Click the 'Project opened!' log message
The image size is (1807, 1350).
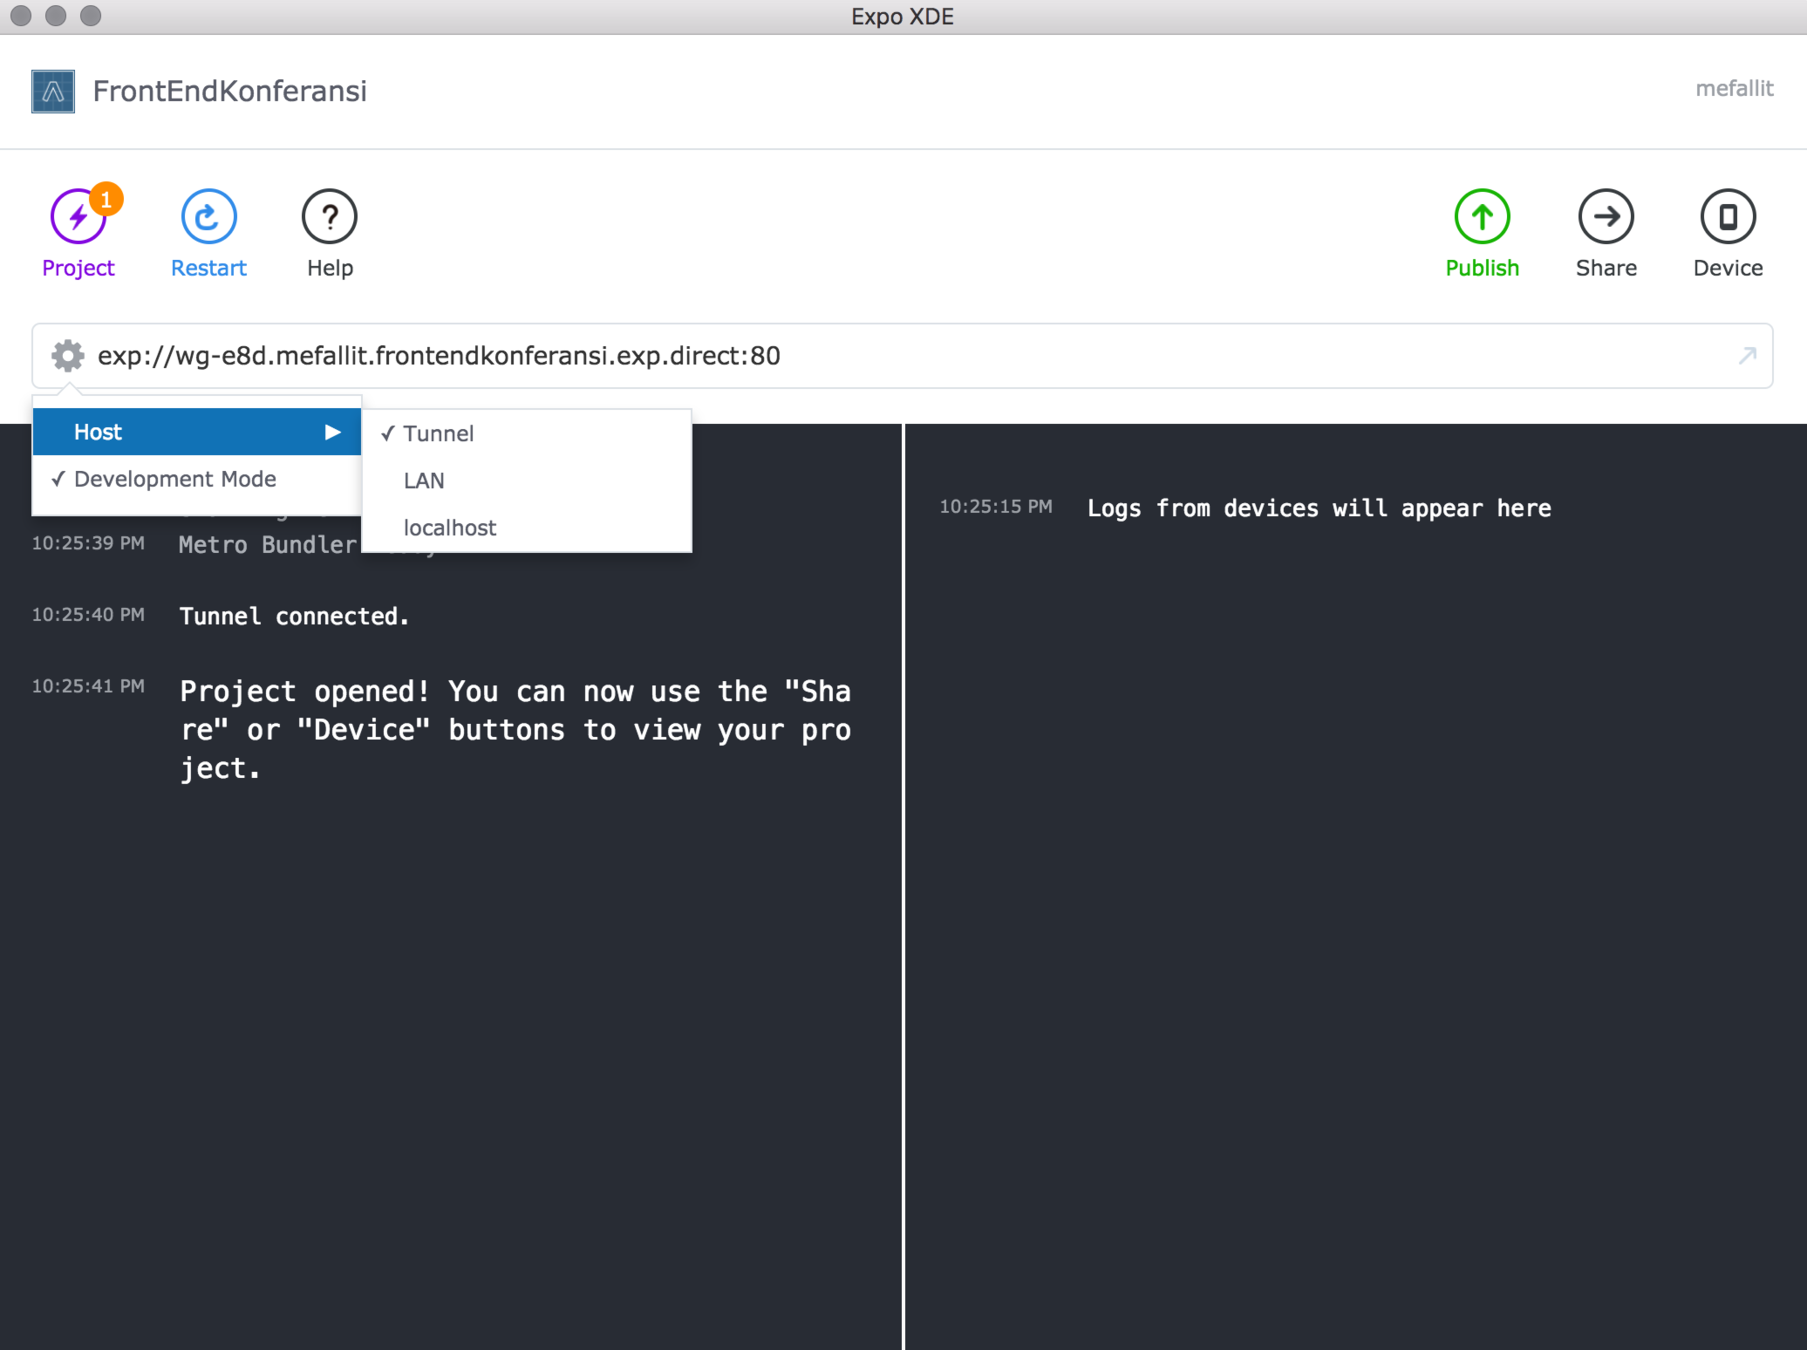(x=515, y=729)
